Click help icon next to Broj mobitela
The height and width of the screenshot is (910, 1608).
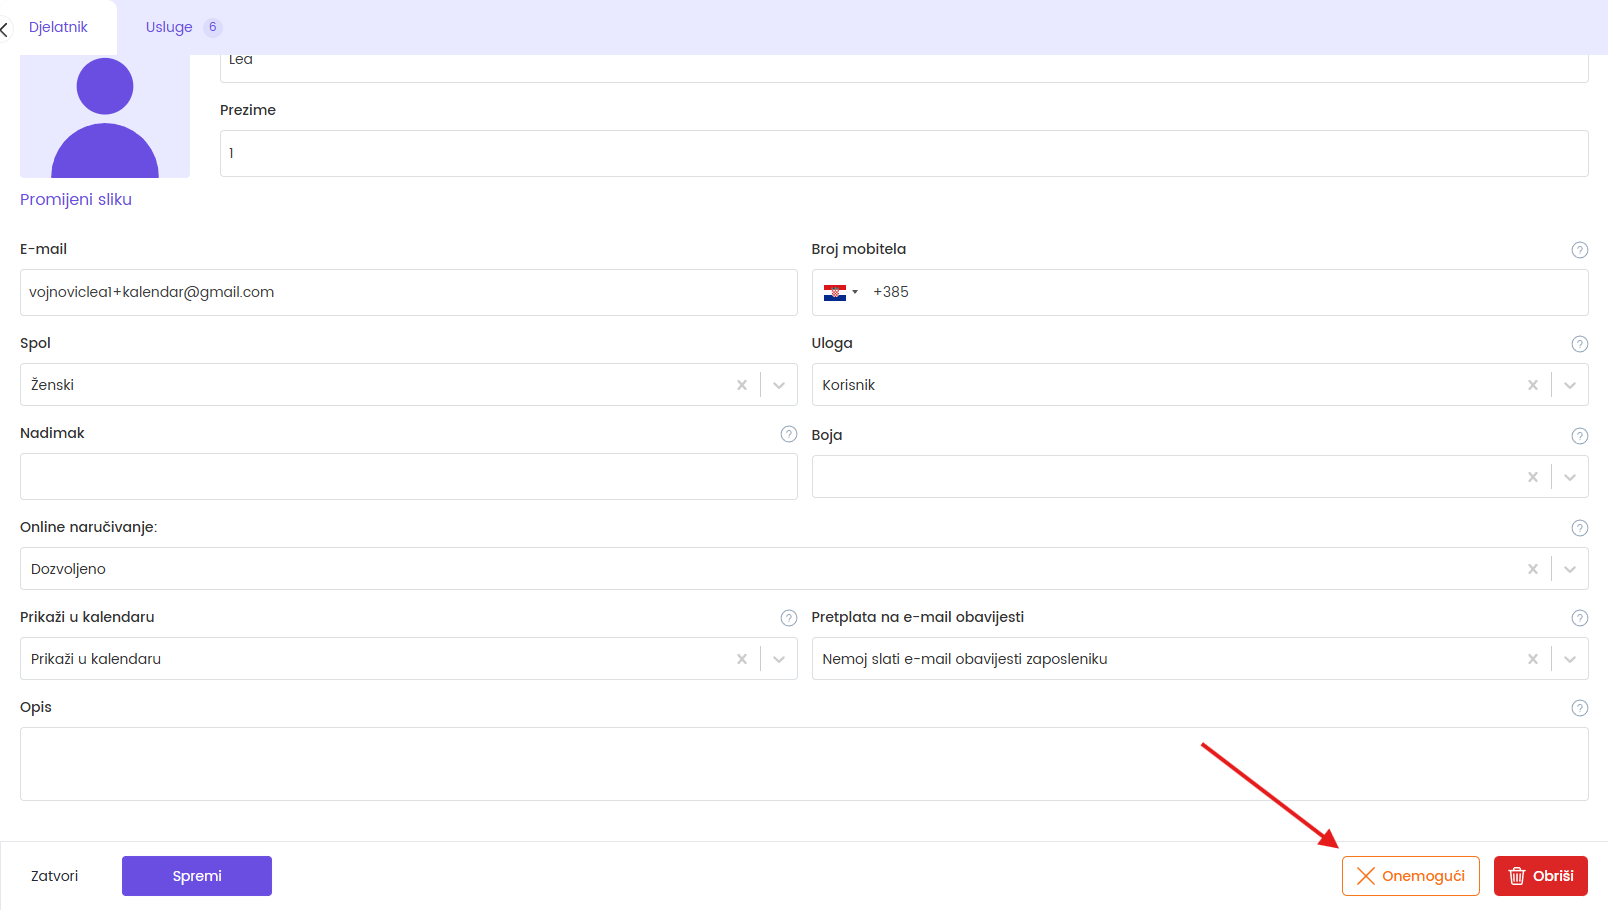pos(1579,250)
